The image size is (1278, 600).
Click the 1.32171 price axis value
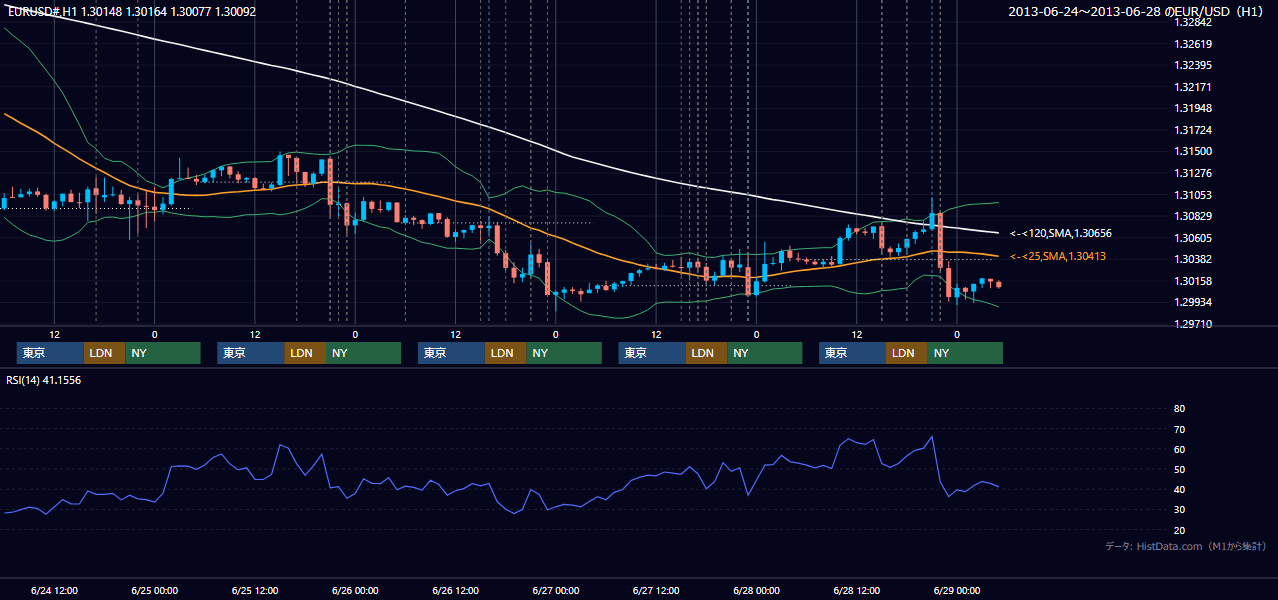(1194, 87)
